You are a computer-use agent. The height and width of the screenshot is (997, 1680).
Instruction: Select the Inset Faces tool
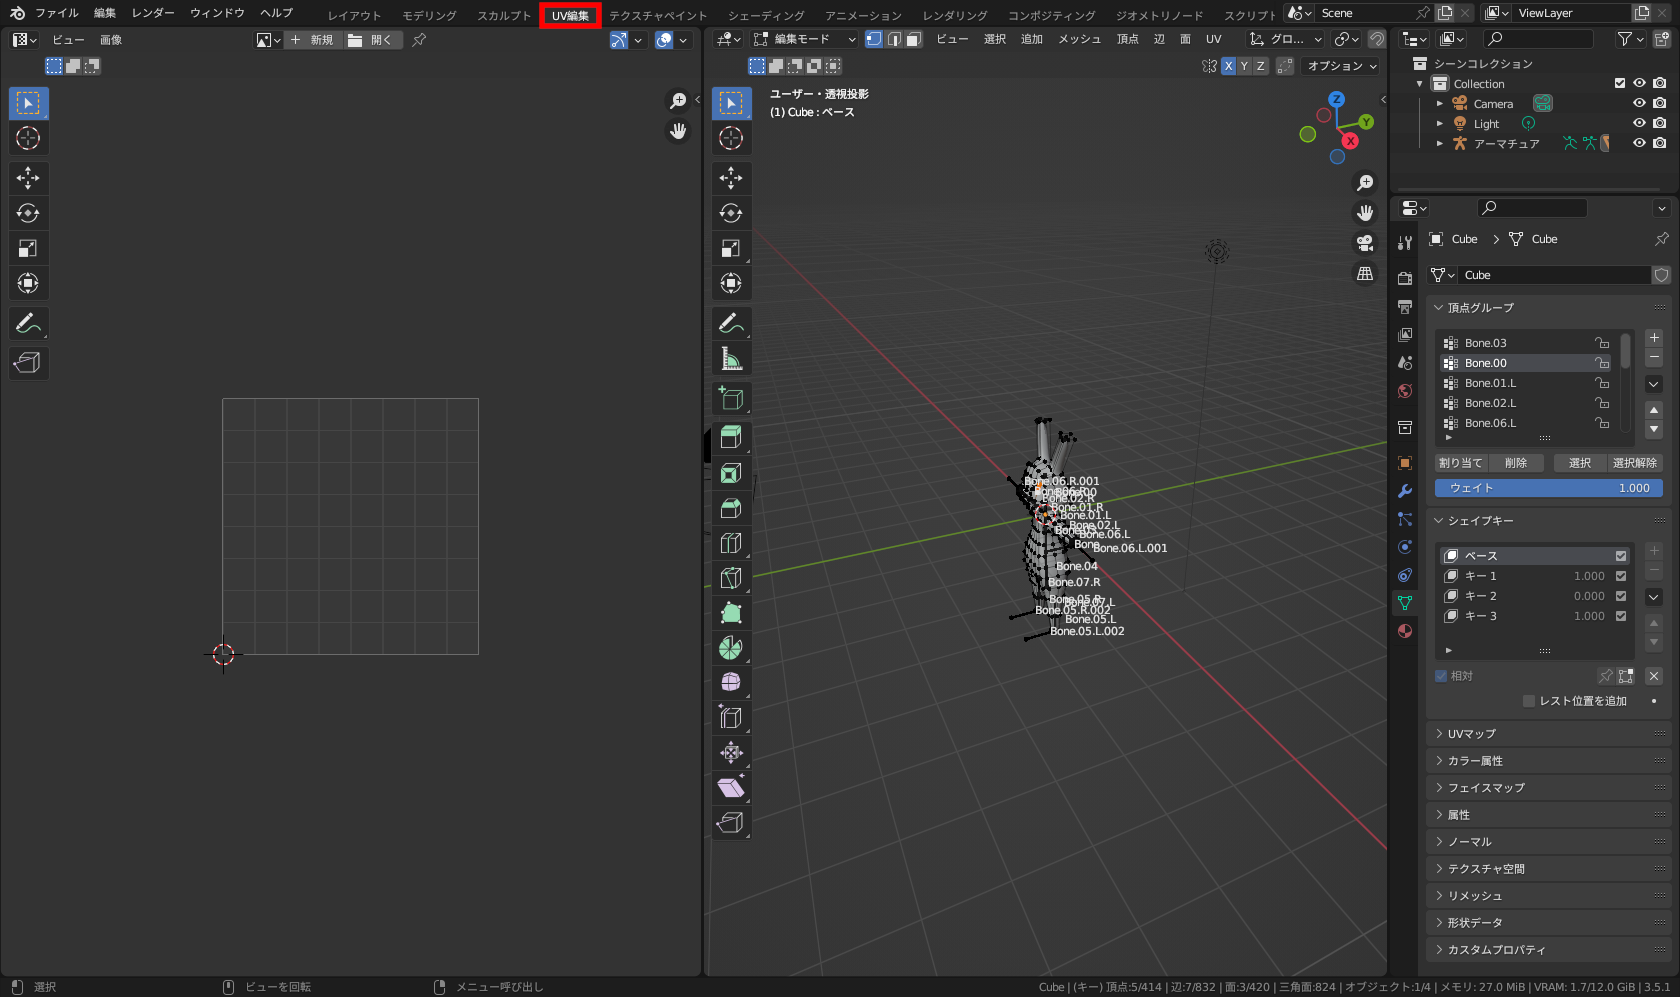731,473
